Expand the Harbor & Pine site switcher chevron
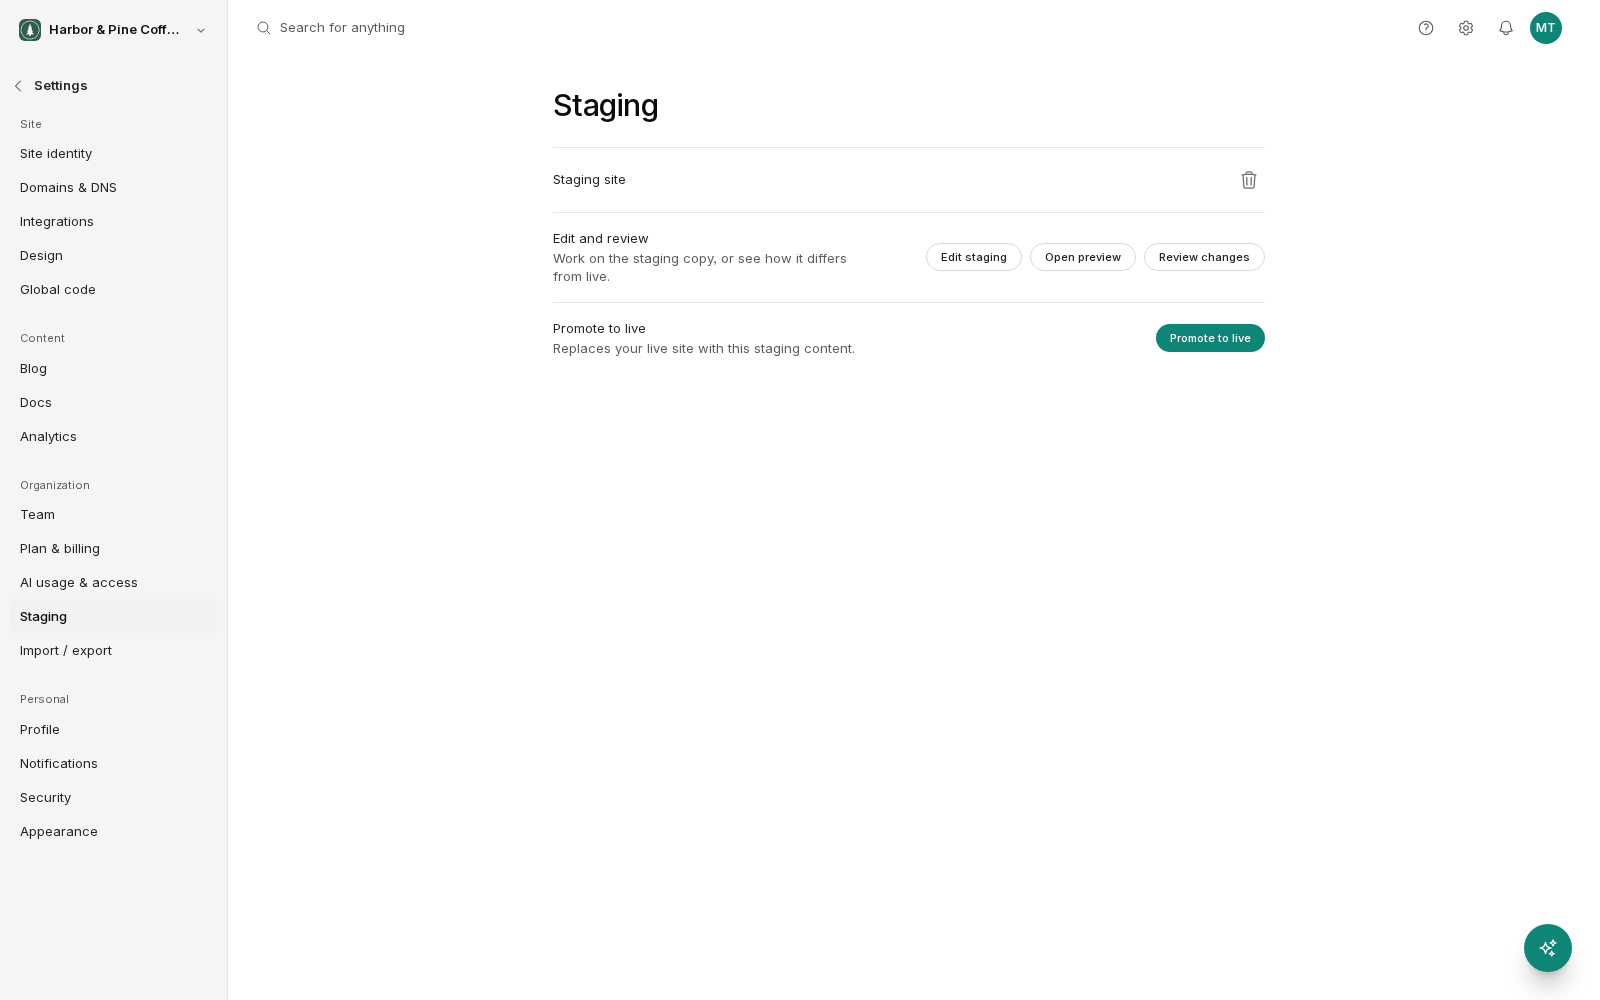 click(x=201, y=30)
